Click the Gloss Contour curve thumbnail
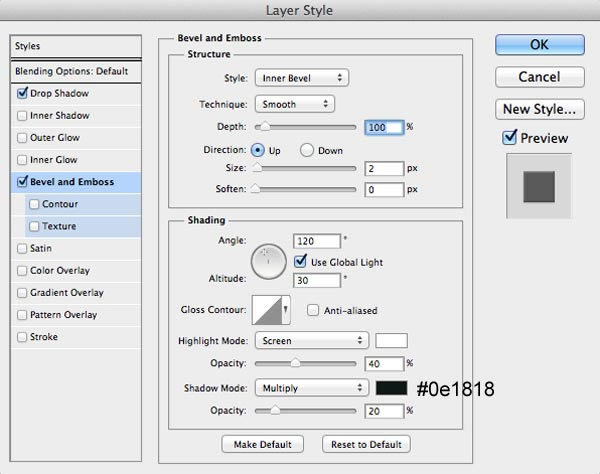This screenshot has height=474, width=600. tap(267, 310)
